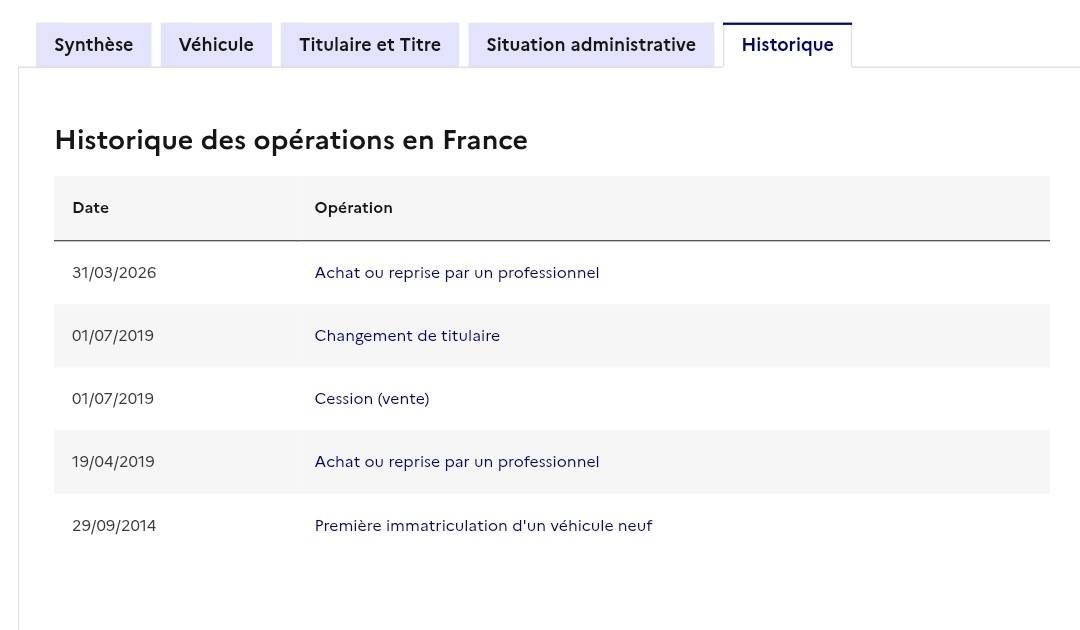Open the Changement de titulaire entry
Screen dimensions: 1080x630
pyautogui.click(x=407, y=336)
